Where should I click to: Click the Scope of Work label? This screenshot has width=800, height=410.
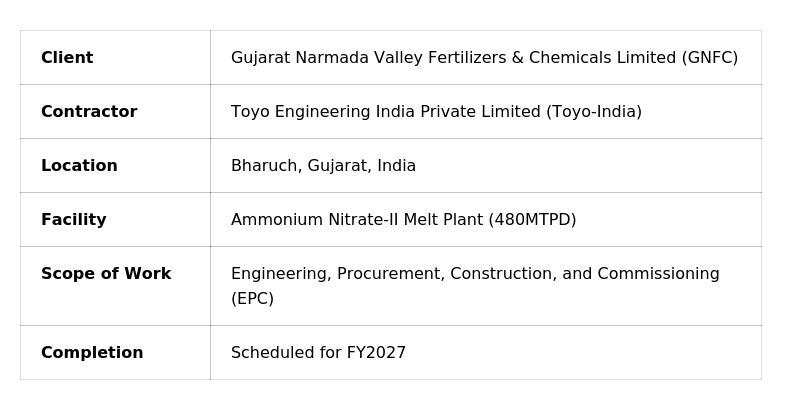(x=106, y=274)
